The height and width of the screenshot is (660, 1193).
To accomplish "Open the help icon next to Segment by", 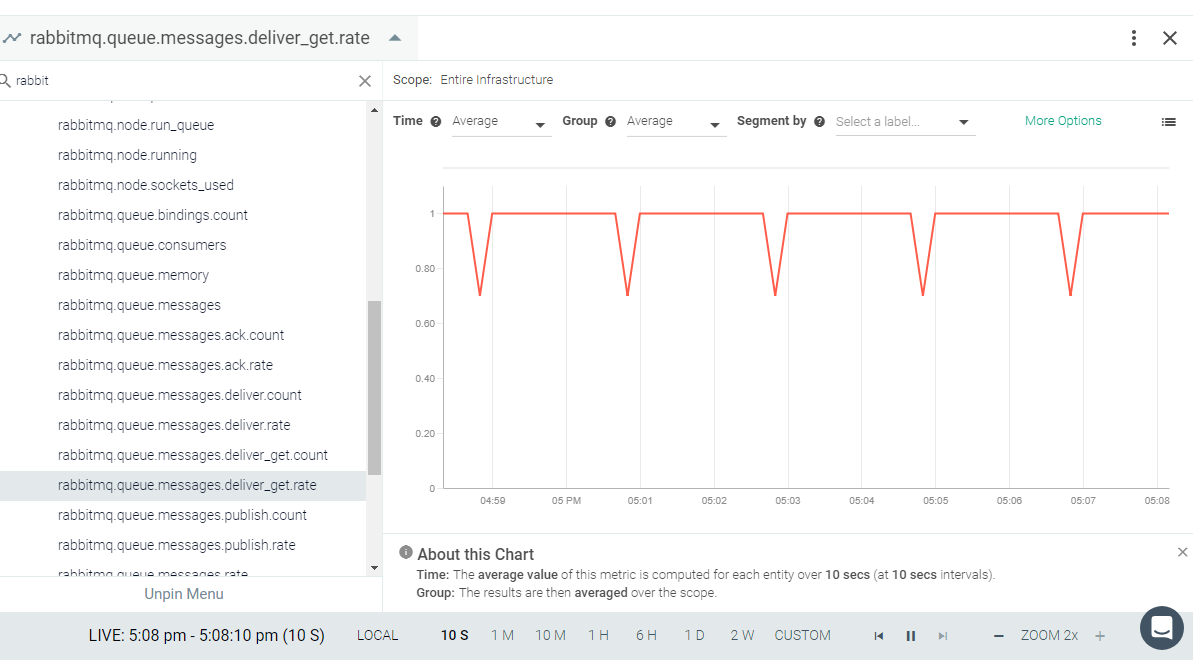I will (819, 122).
